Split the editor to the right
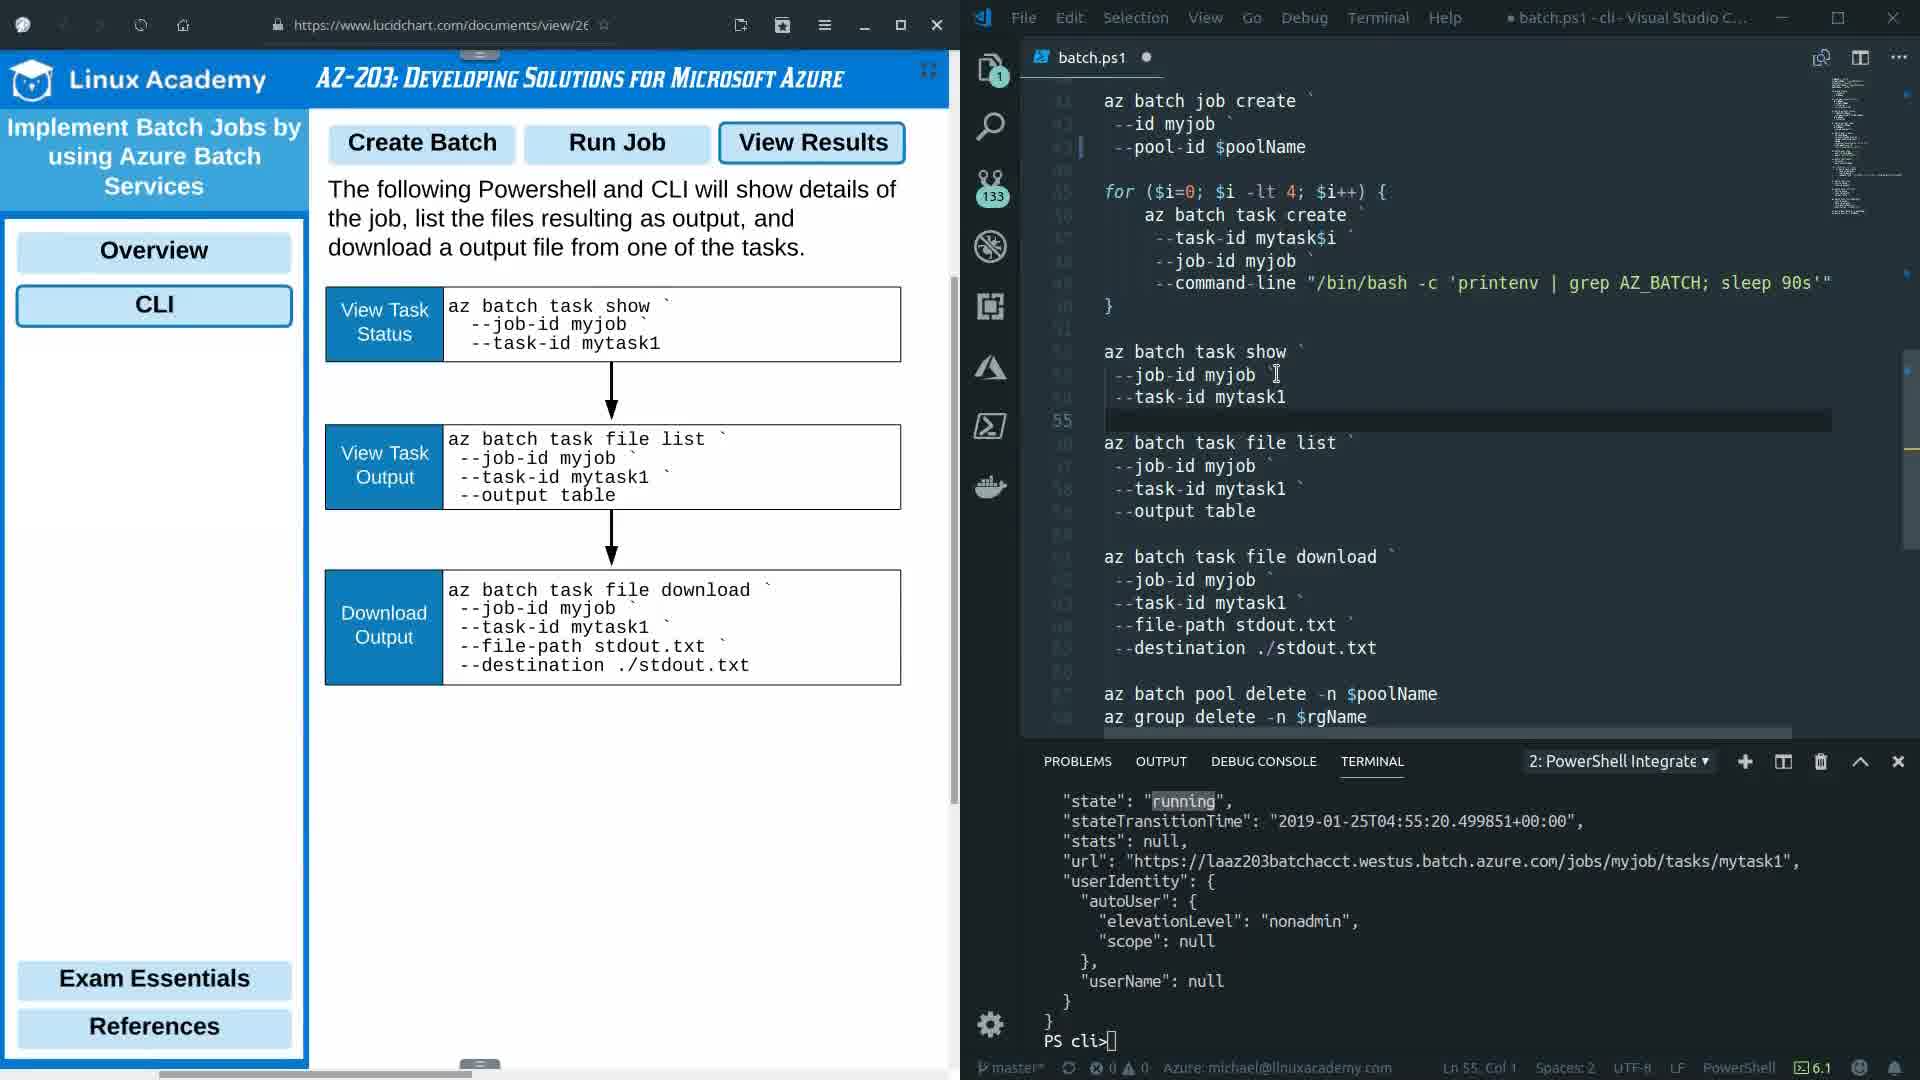The image size is (1920, 1080). click(x=1860, y=58)
